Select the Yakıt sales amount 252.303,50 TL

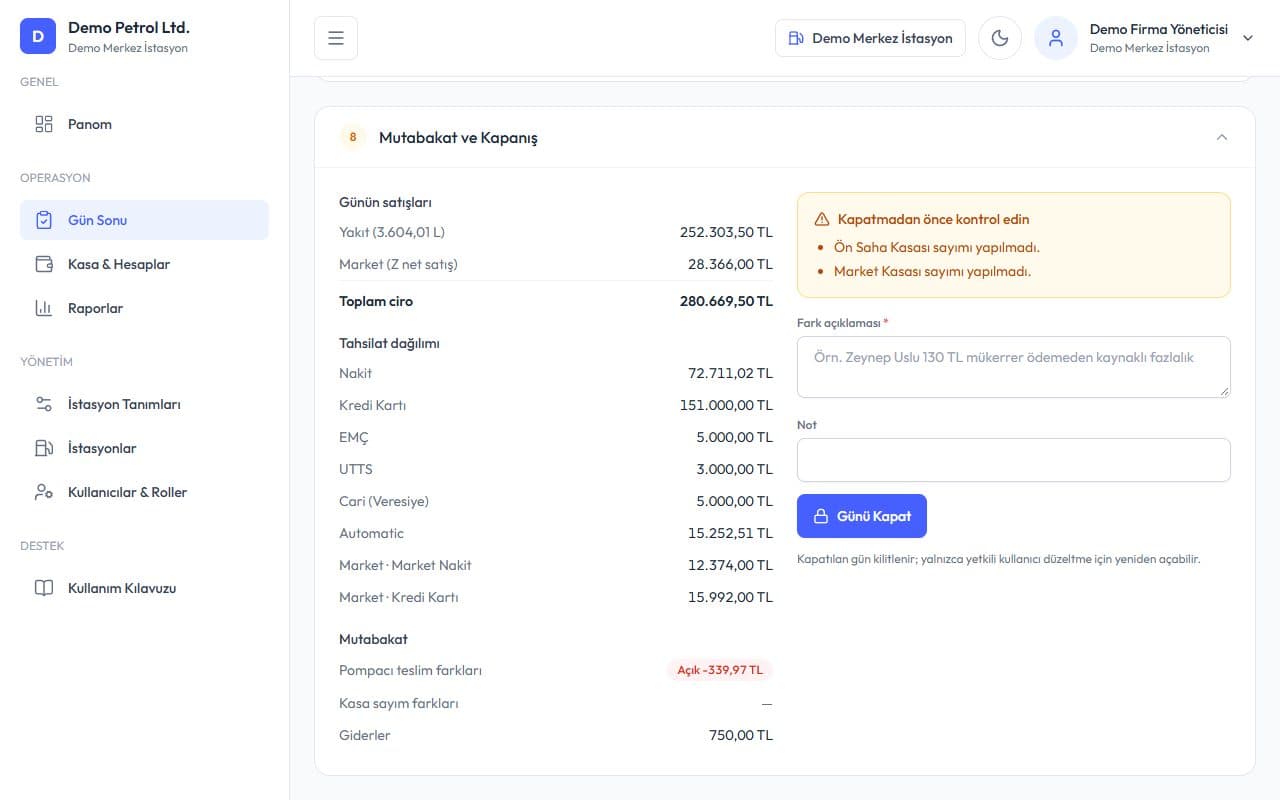tap(726, 232)
